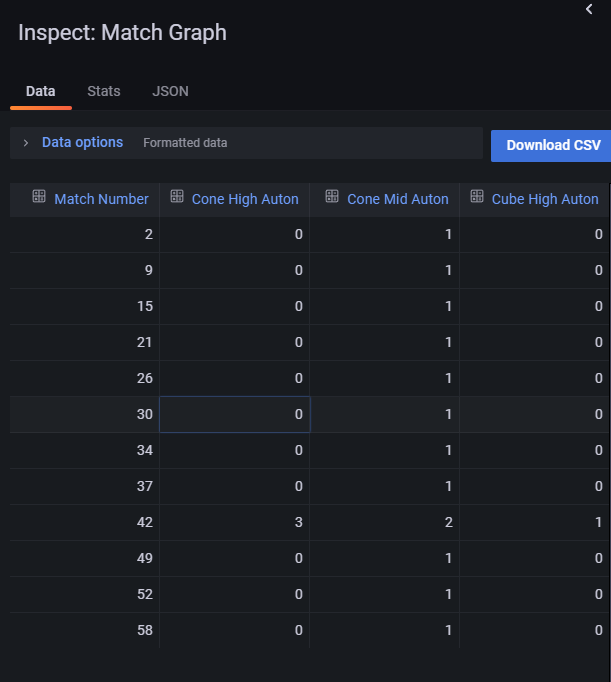
Task: Collapse the inspect panel with the top chevron
Action: point(589,9)
